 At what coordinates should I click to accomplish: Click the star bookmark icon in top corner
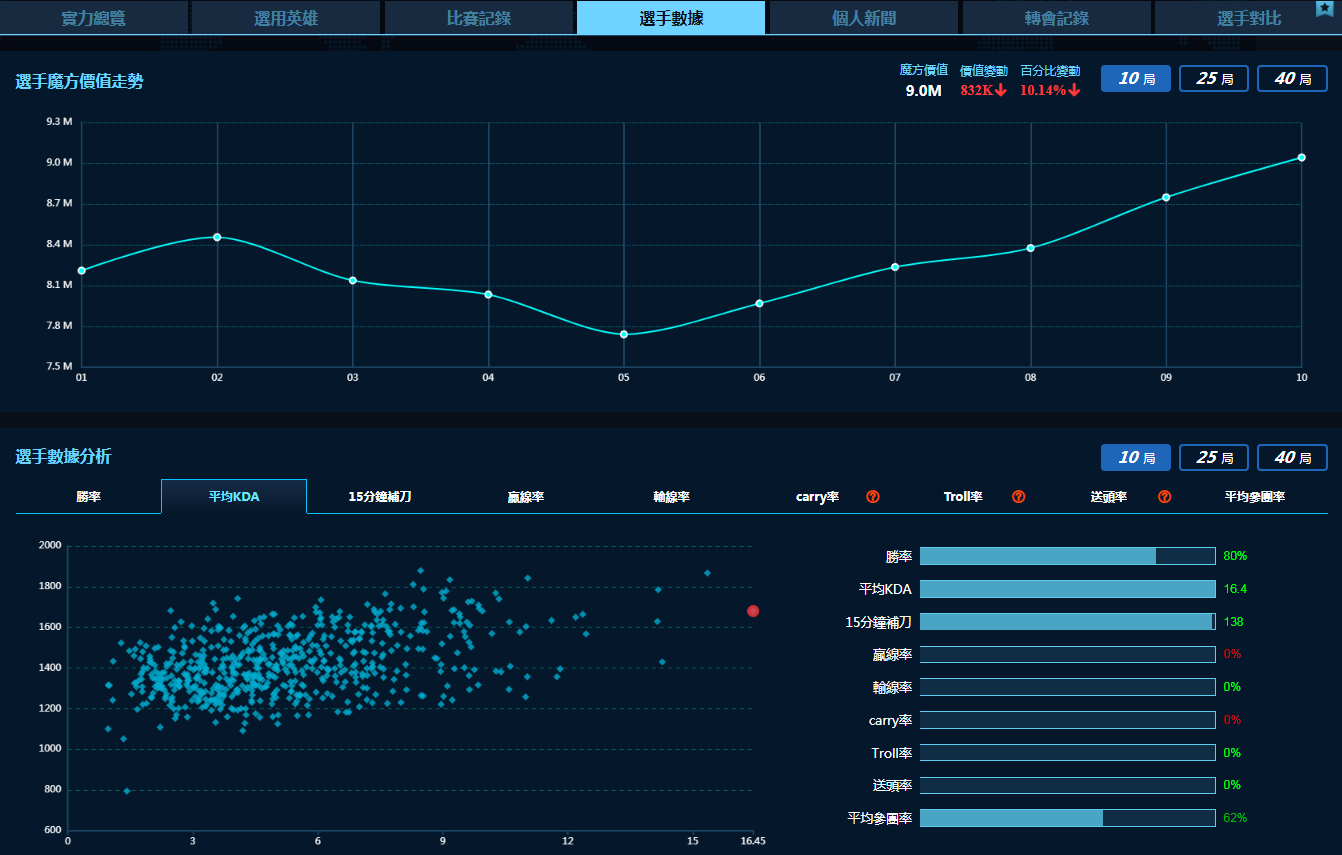click(1324, 9)
